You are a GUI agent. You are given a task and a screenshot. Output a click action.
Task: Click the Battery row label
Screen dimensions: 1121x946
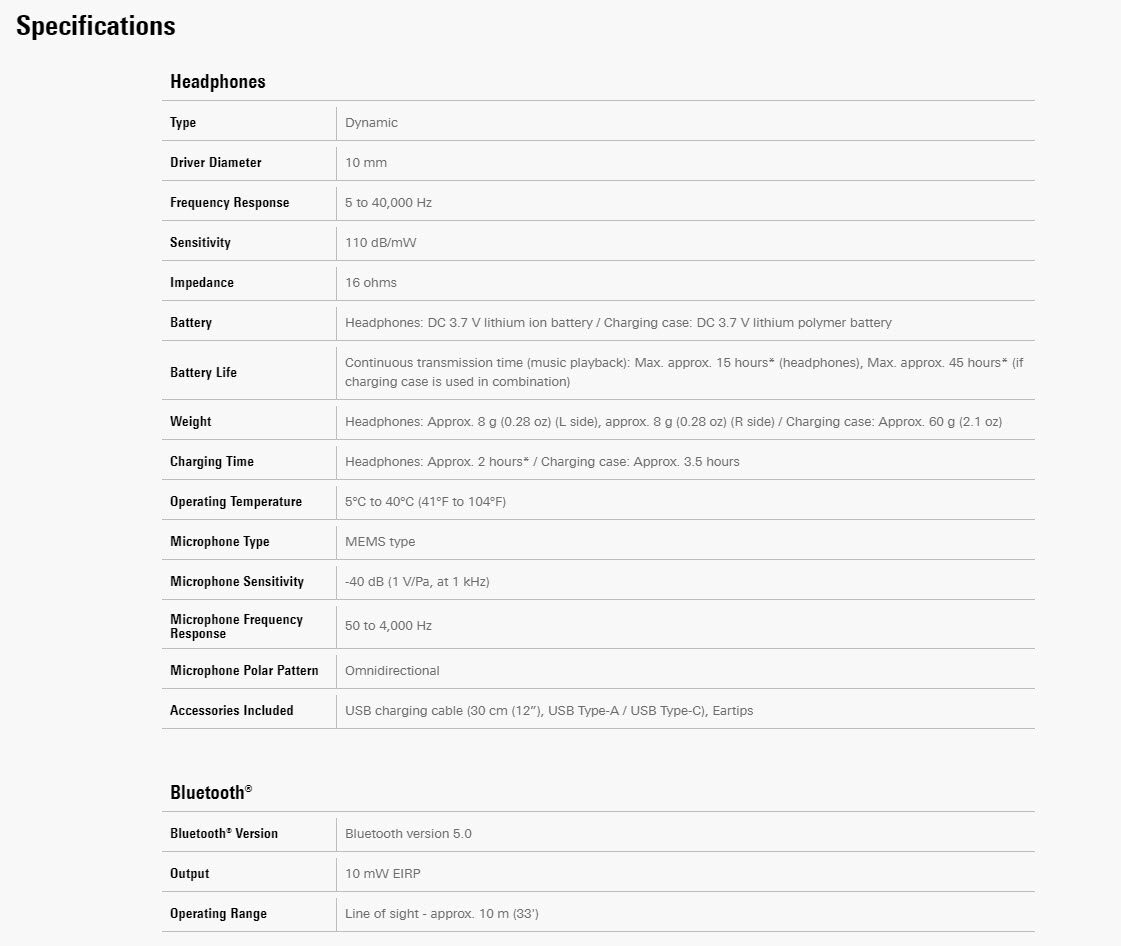point(191,322)
